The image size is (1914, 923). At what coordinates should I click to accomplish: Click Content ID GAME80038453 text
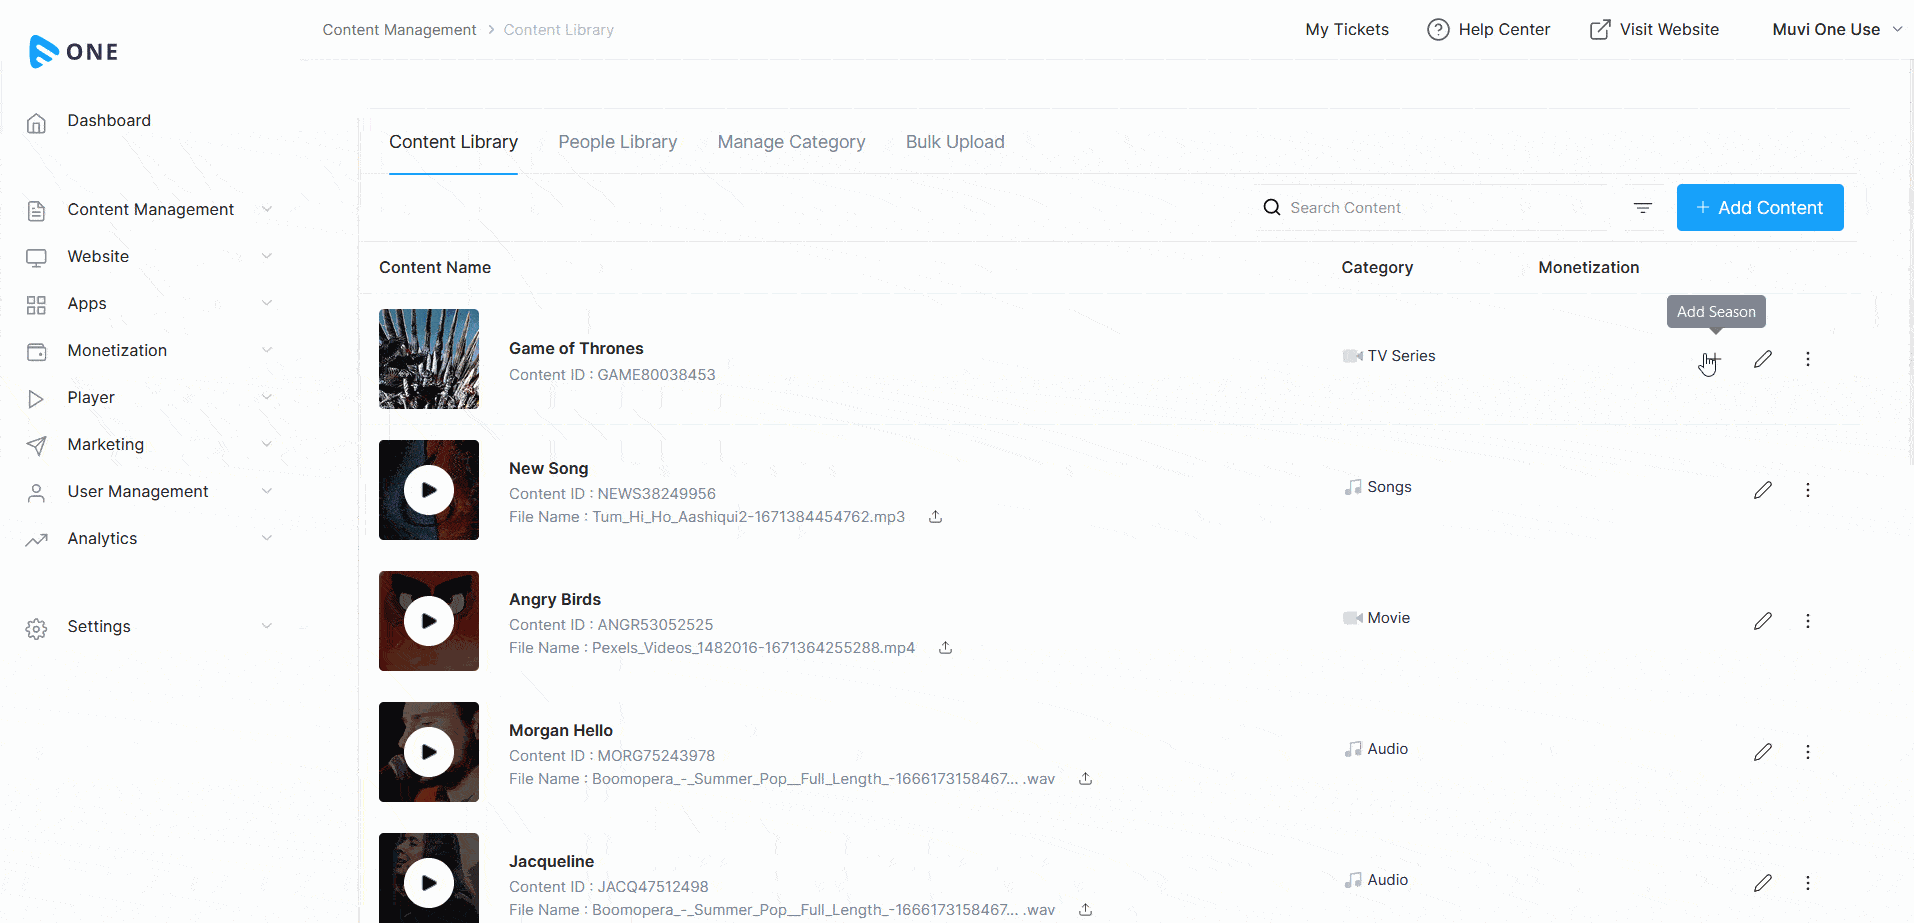pos(612,375)
